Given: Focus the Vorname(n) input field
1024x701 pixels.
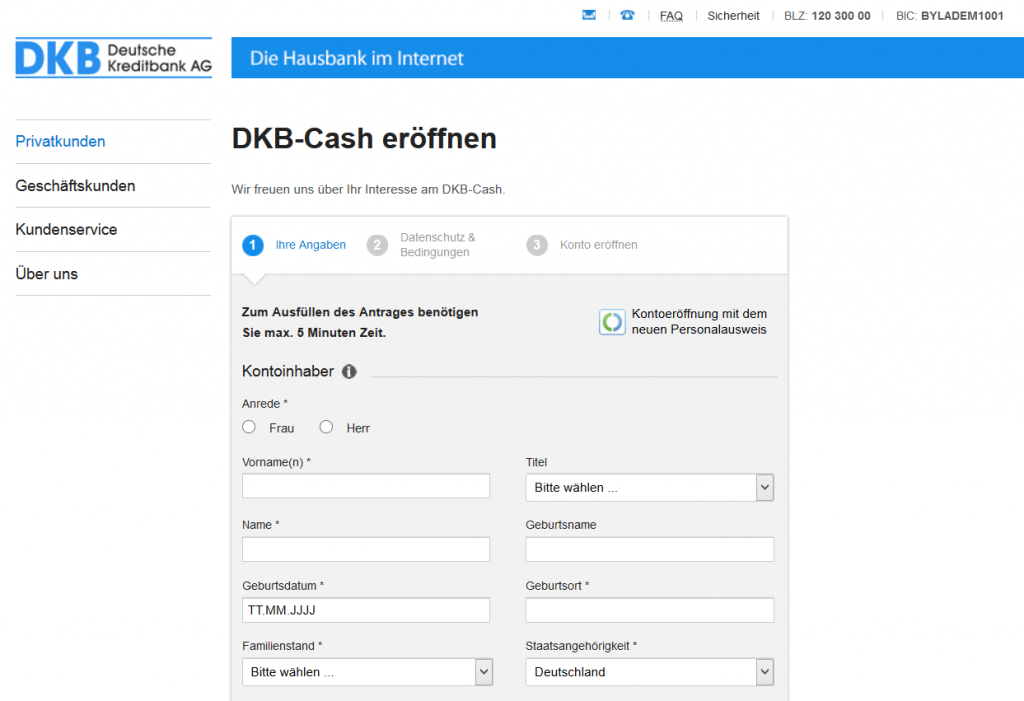Looking at the screenshot, I should (366, 486).
